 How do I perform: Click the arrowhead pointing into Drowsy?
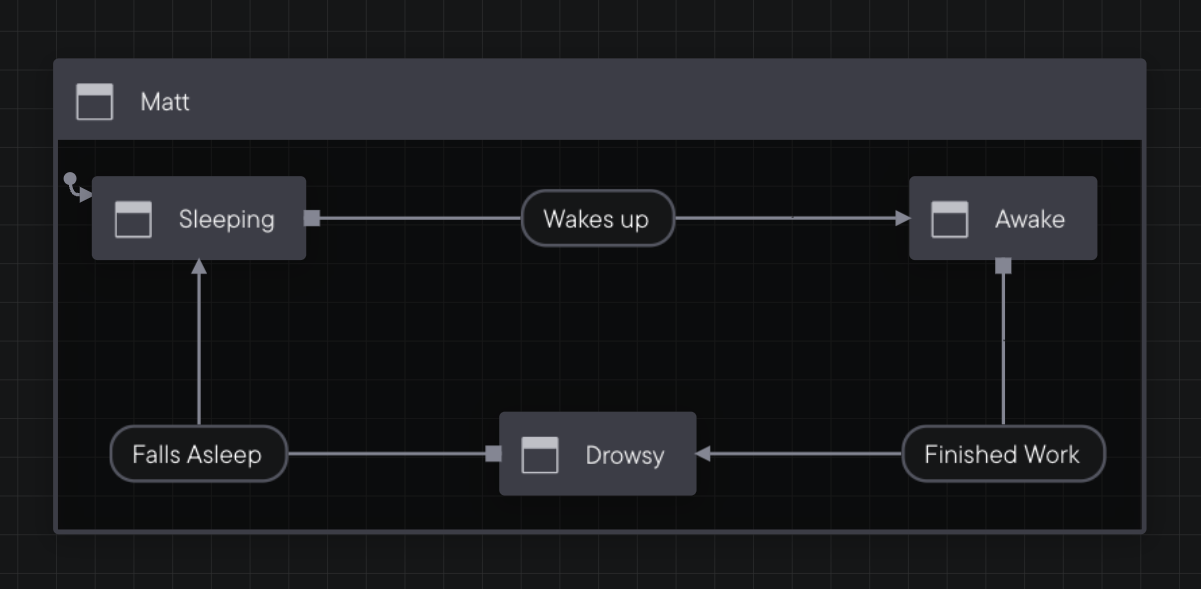click(703, 454)
